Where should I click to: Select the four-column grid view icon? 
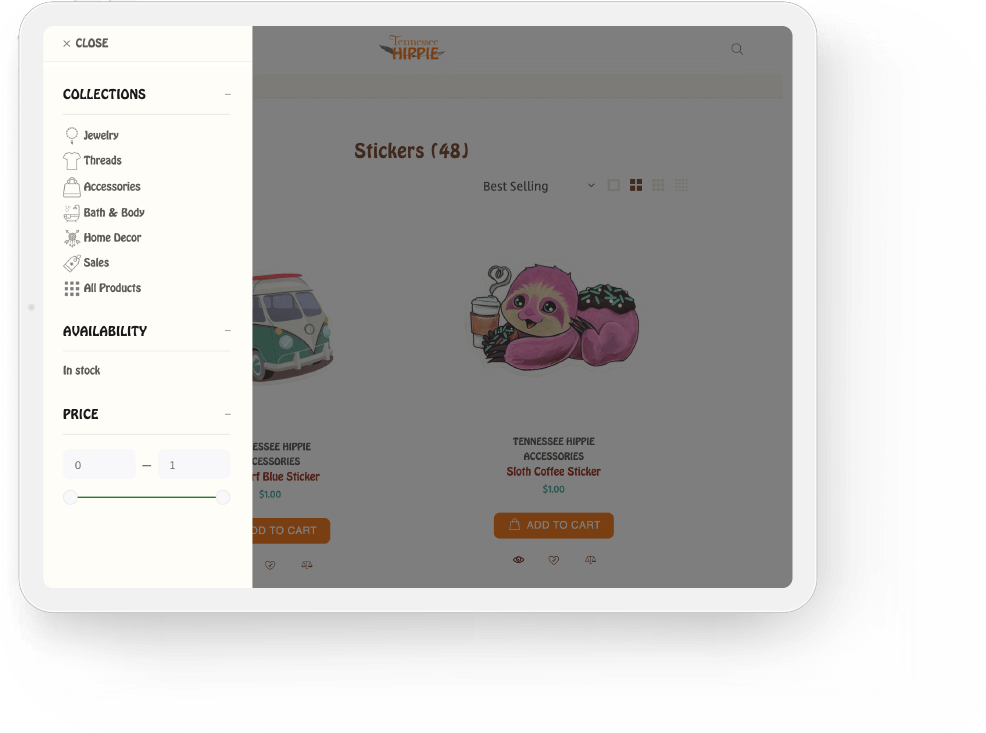[x=681, y=185]
